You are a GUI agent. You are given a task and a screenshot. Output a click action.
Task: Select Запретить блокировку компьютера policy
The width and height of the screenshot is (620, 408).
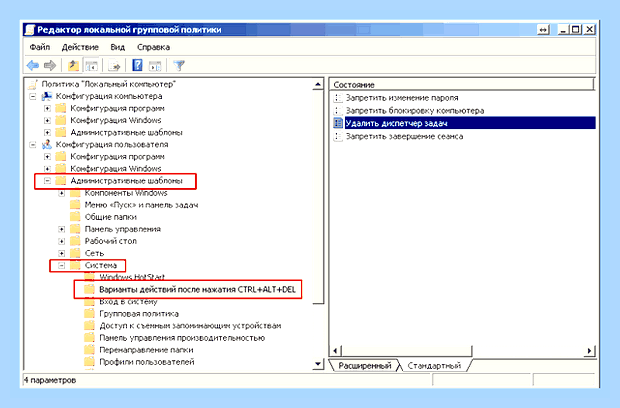pyautogui.click(x=415, y=110)
